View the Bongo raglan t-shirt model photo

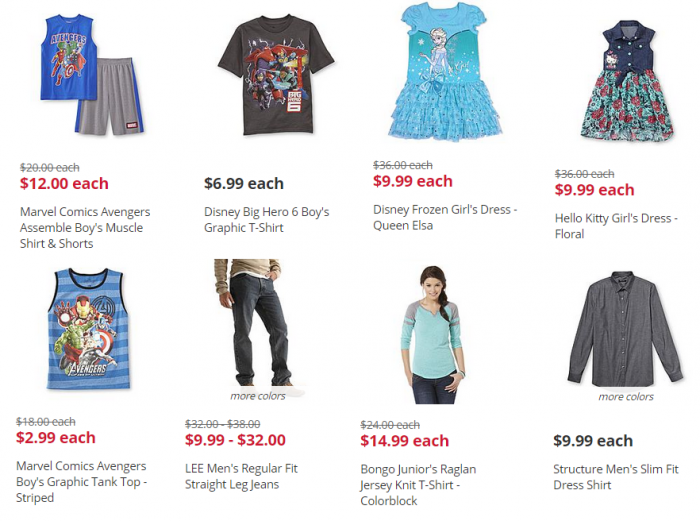click(x=433, y=335)
